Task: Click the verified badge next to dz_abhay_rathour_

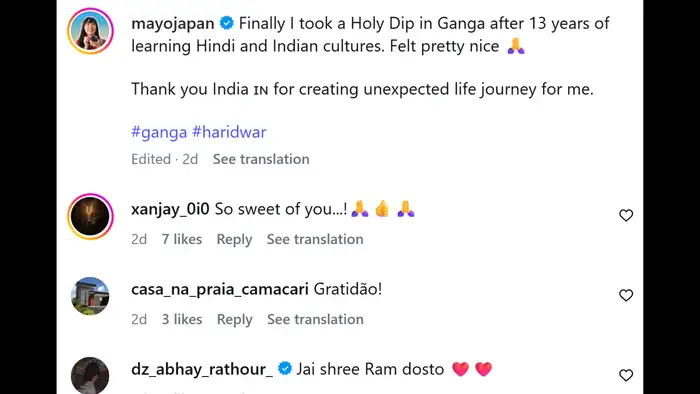Action: pyautogui.click(x=285, y=369)
